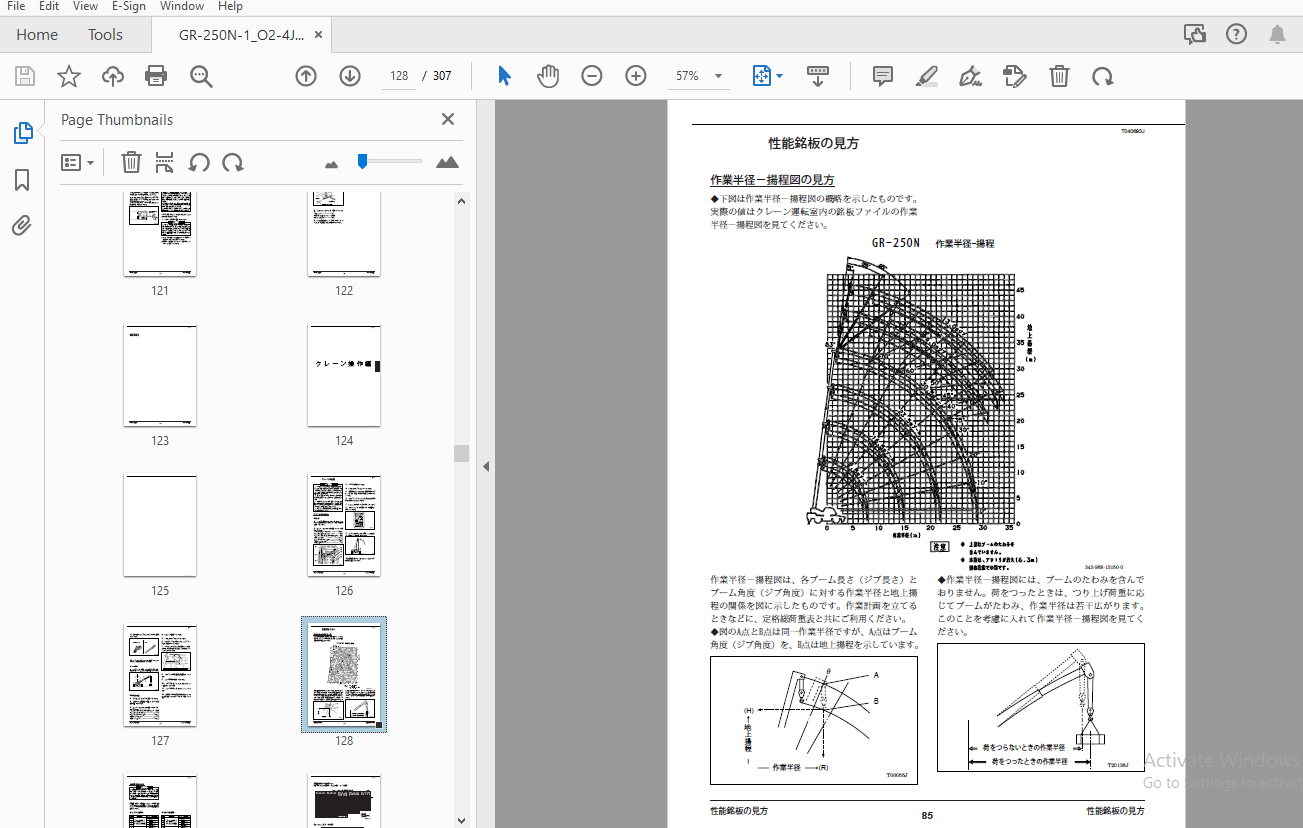The image size is (1303, 828).
Task: Open thumbnail options dropdown menu
Action: coord(78,162)
